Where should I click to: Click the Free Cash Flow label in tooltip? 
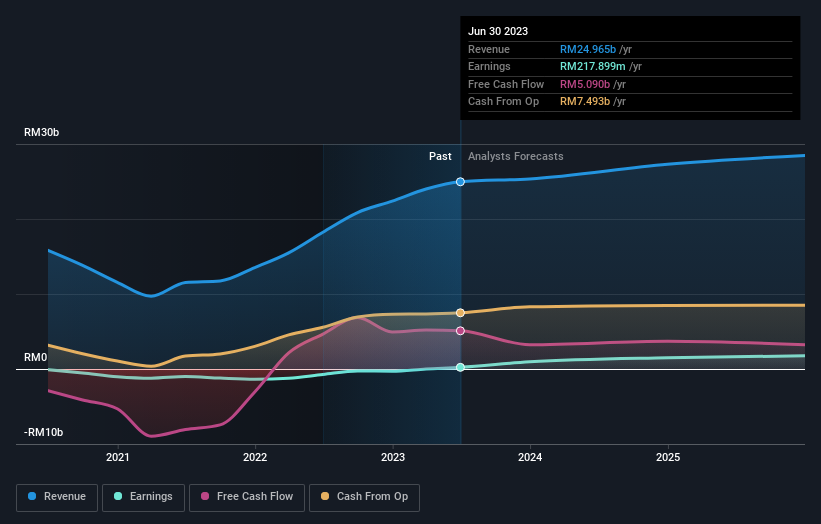click(x=506, y=84)
